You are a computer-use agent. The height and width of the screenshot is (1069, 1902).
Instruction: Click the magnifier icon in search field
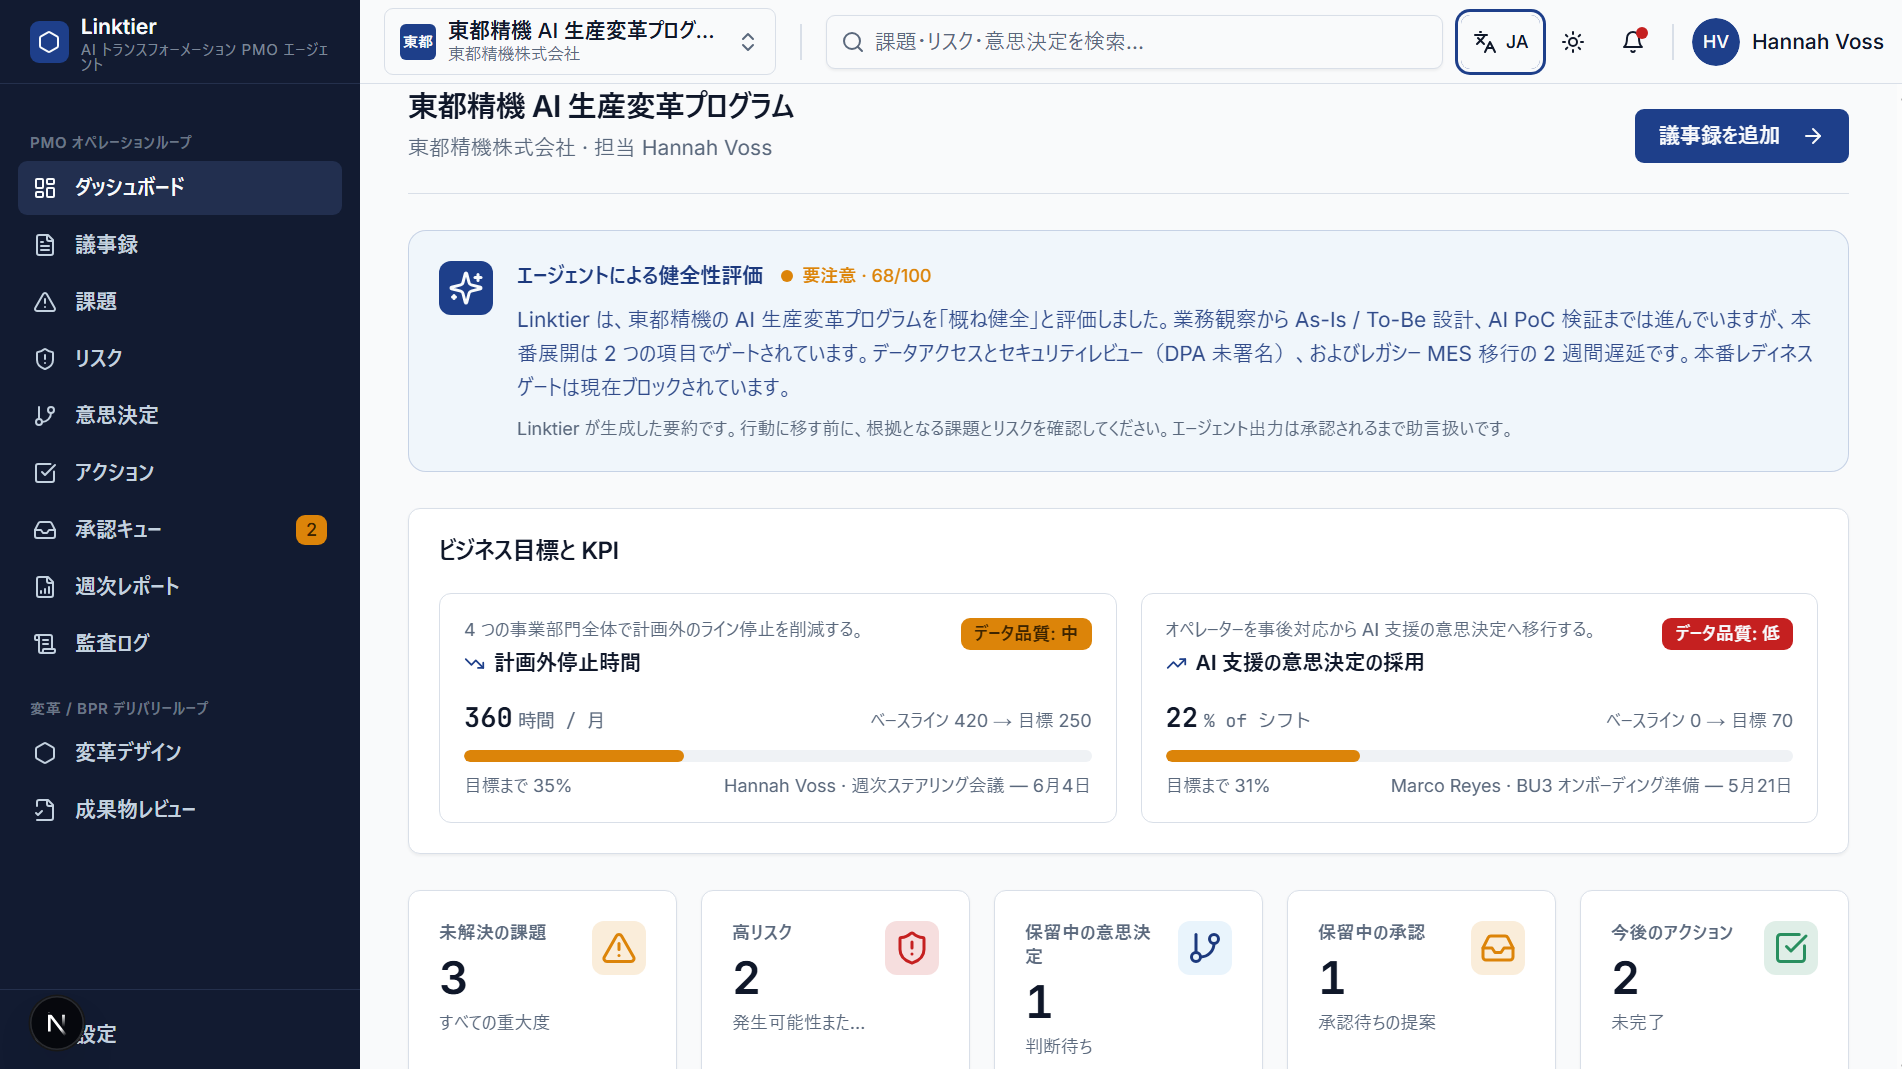pyautogui.click(x=853, y=42)
